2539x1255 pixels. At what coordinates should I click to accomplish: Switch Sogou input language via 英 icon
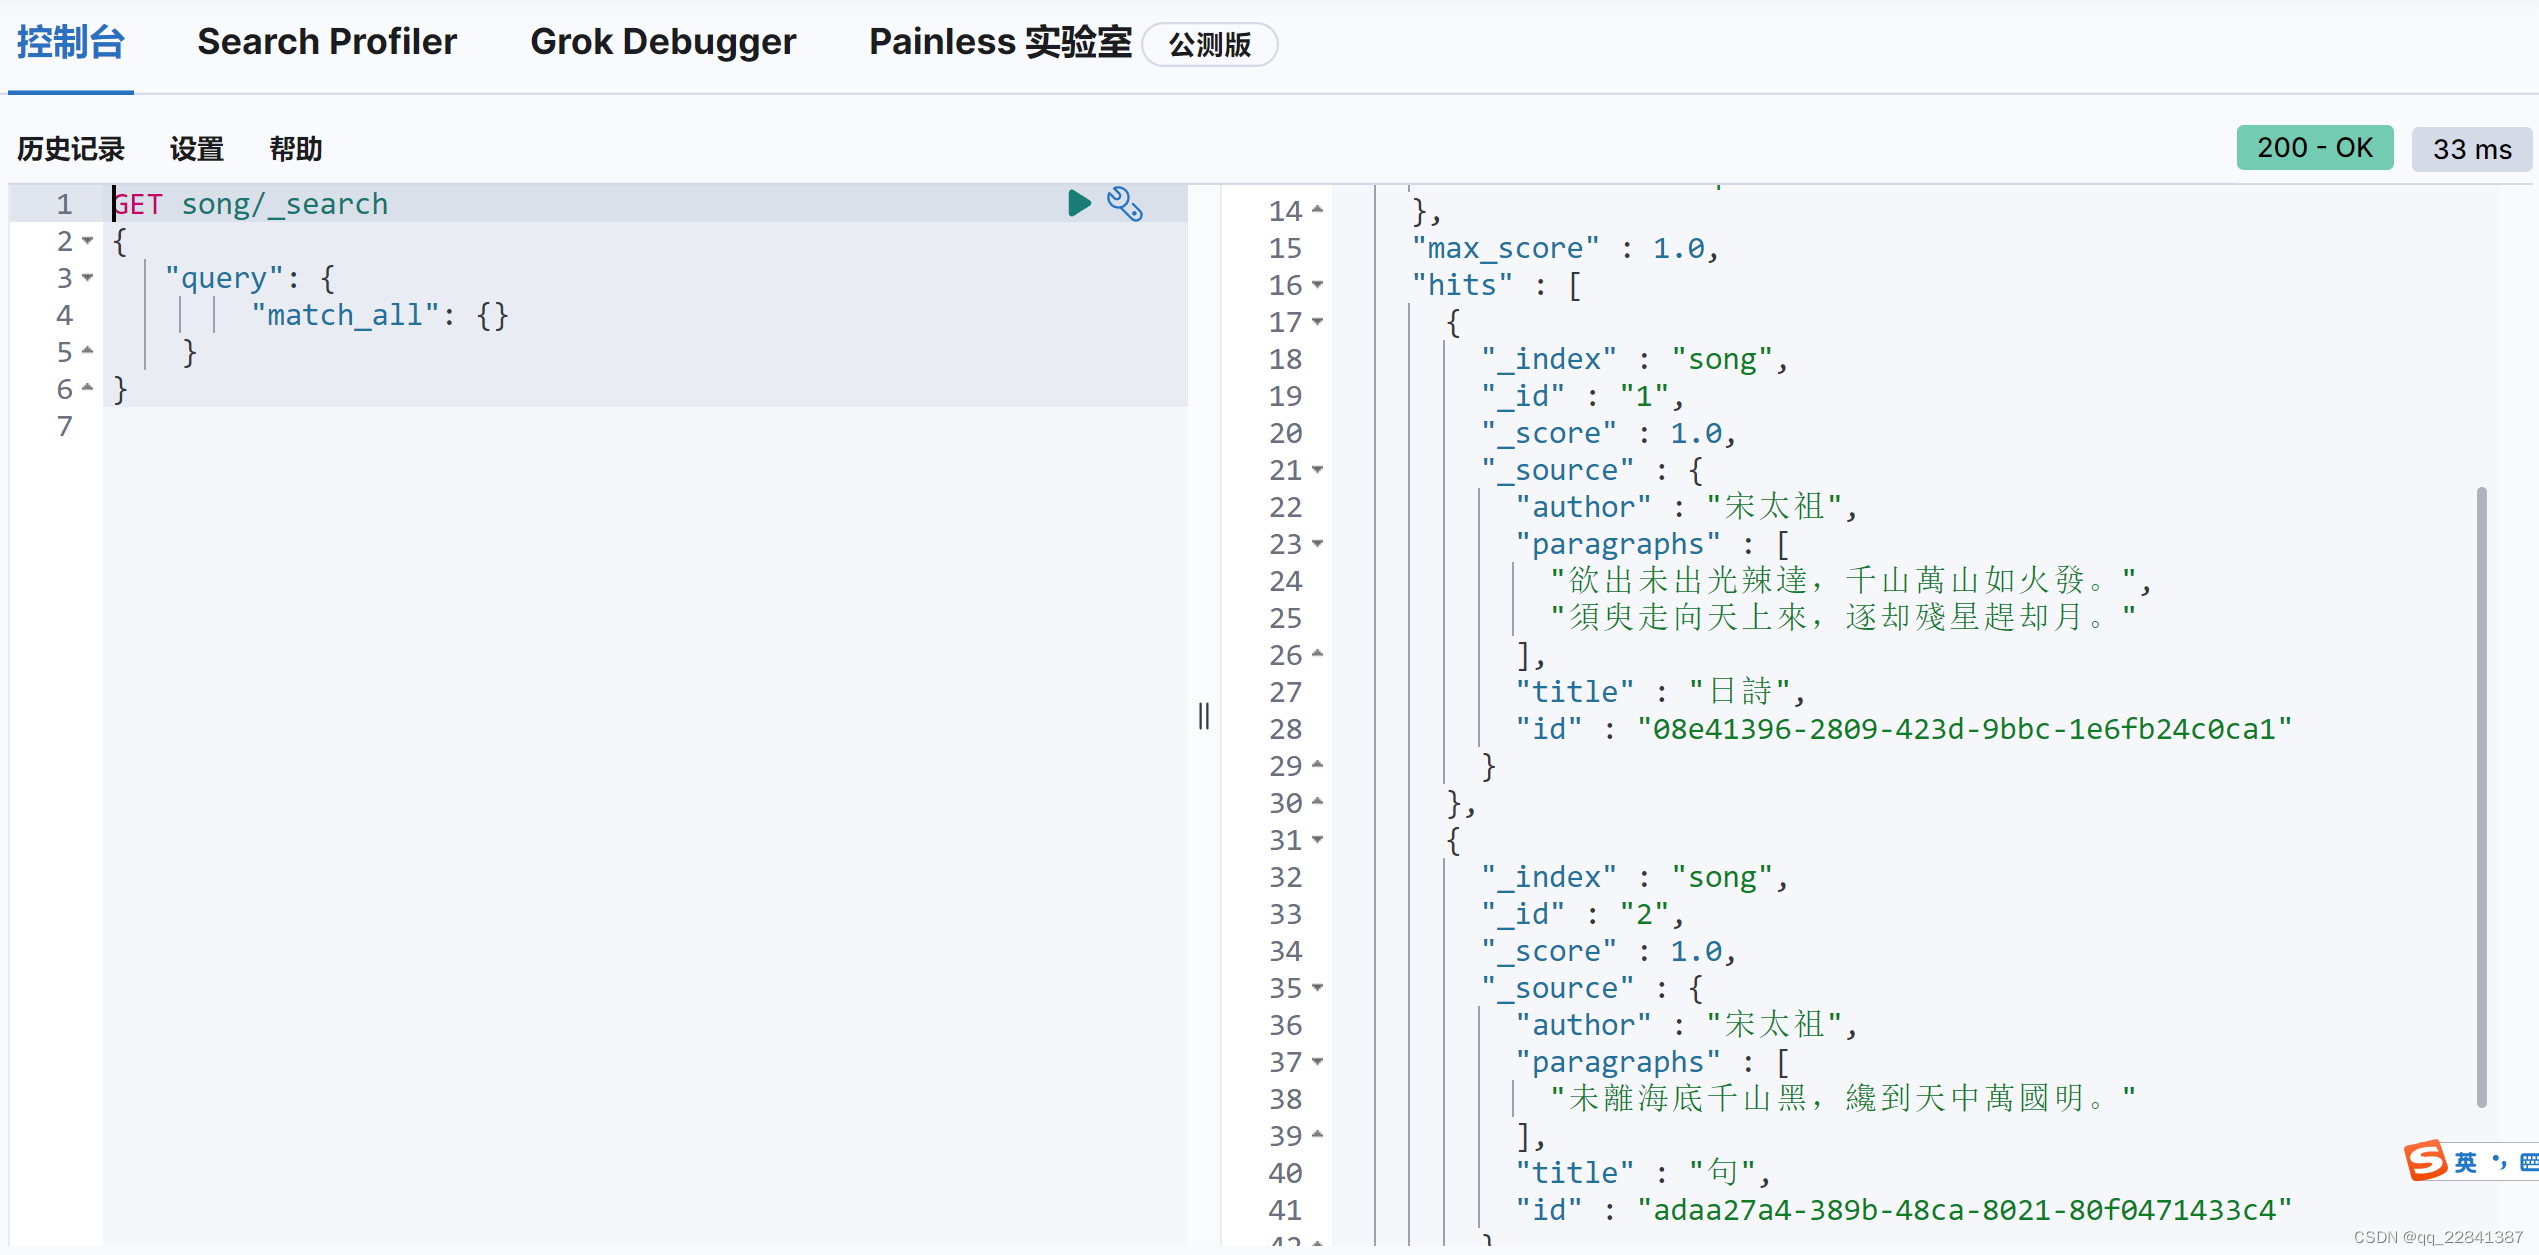pyautogui.click(x=2466, y=1161)
